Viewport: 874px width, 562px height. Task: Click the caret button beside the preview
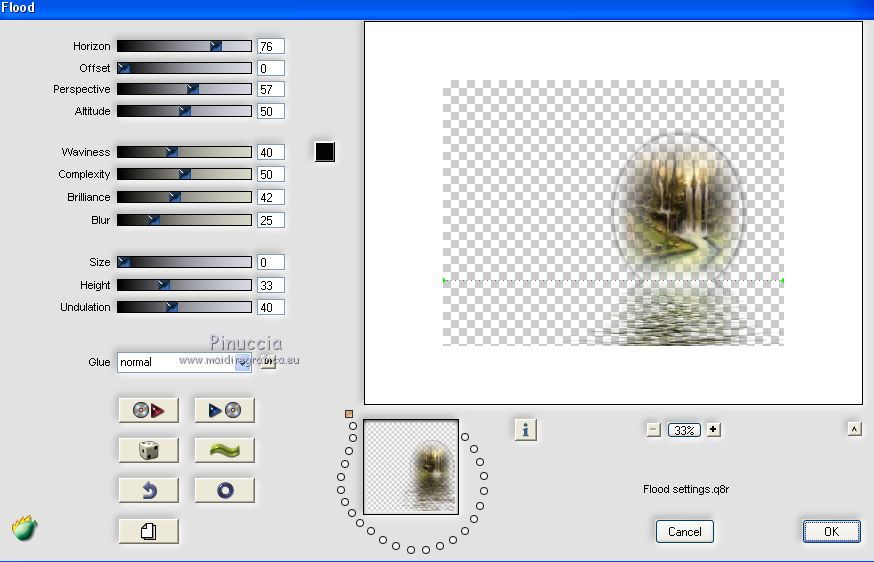click(x=854, y=429)
